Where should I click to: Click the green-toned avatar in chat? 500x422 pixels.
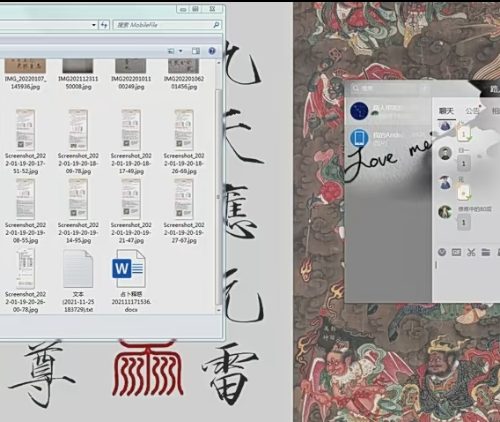click(445, 212)
